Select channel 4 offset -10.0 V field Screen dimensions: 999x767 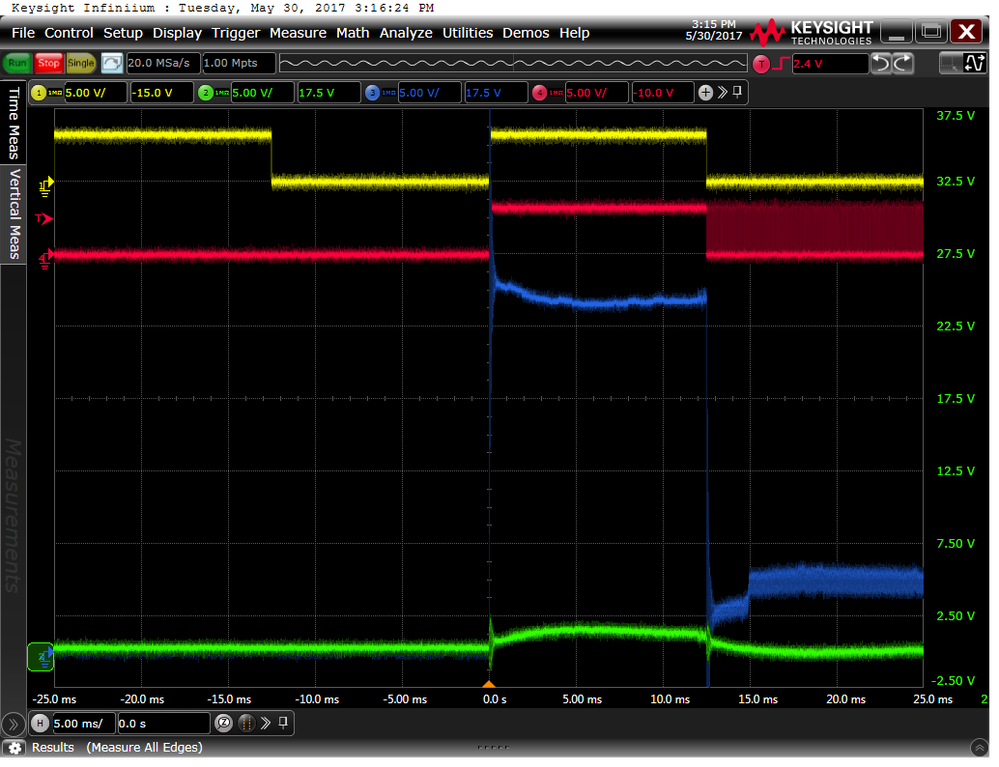coord(663,93)
